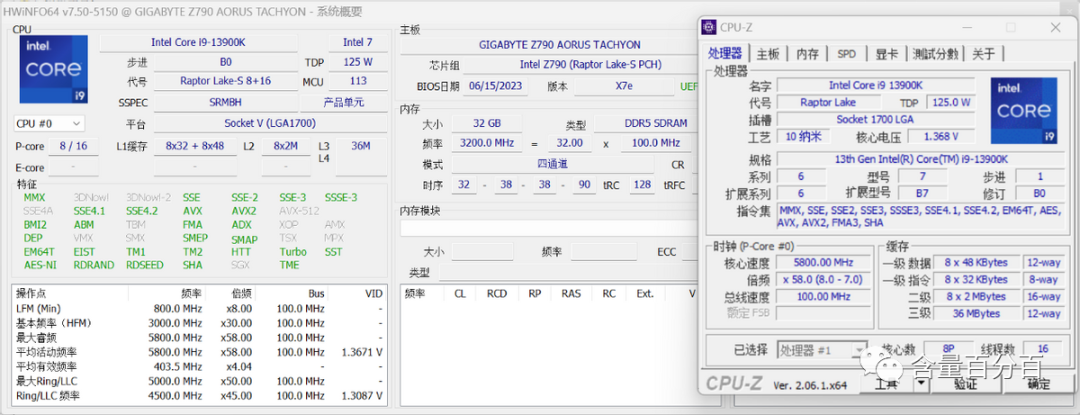The height and width of the screenshot is (415, 1080).
Task: Switch to the 主板 tab in CPU-Z
Action: 768,54
